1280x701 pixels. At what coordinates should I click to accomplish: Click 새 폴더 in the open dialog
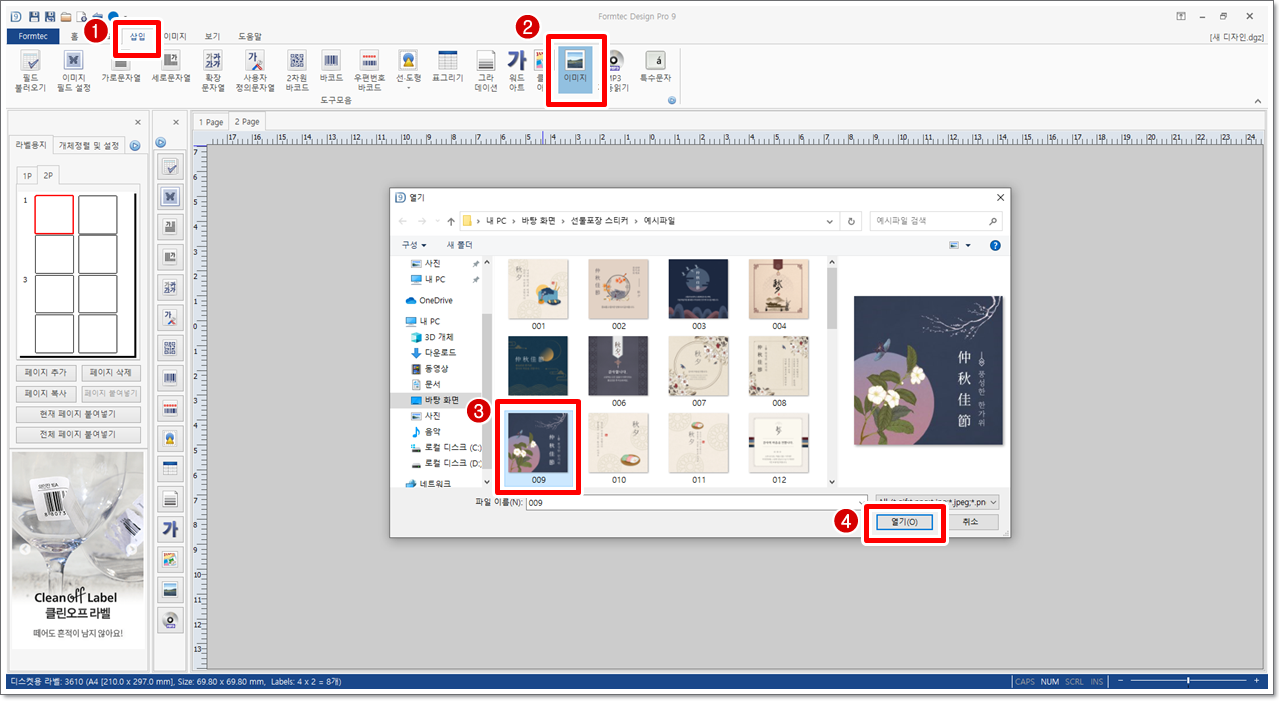pyautogui.click(x=460, y=245)
